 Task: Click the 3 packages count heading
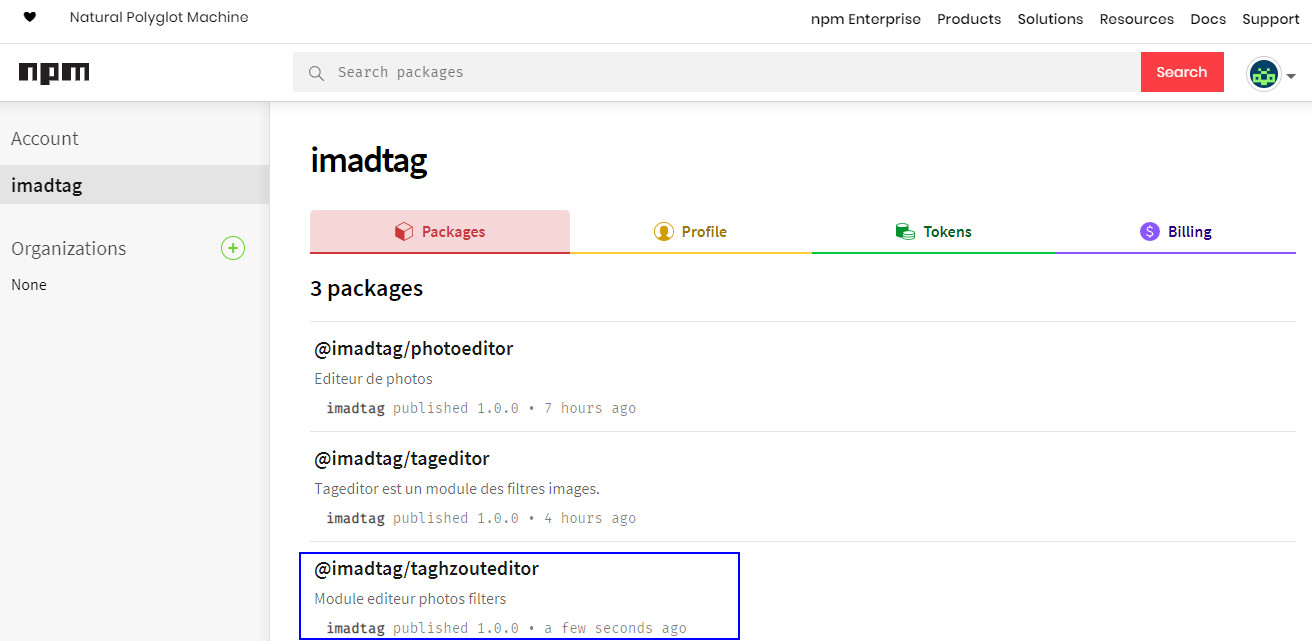[x=367, y=288]
